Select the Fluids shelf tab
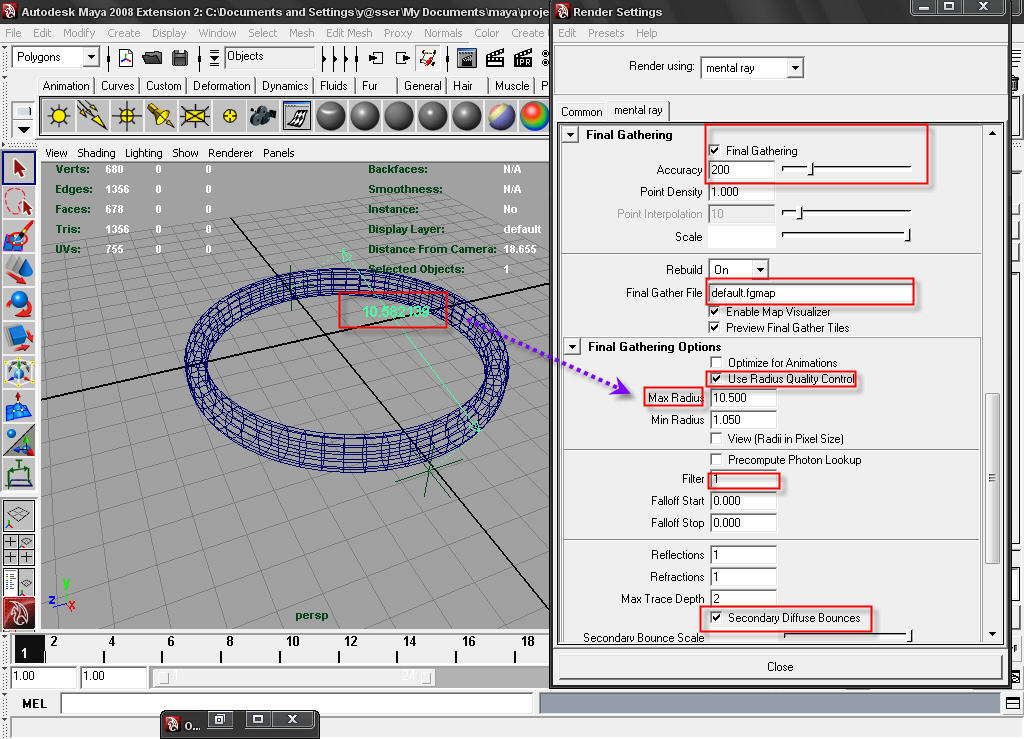Viewport: 1024px width, 739px height. click(333, 86)
